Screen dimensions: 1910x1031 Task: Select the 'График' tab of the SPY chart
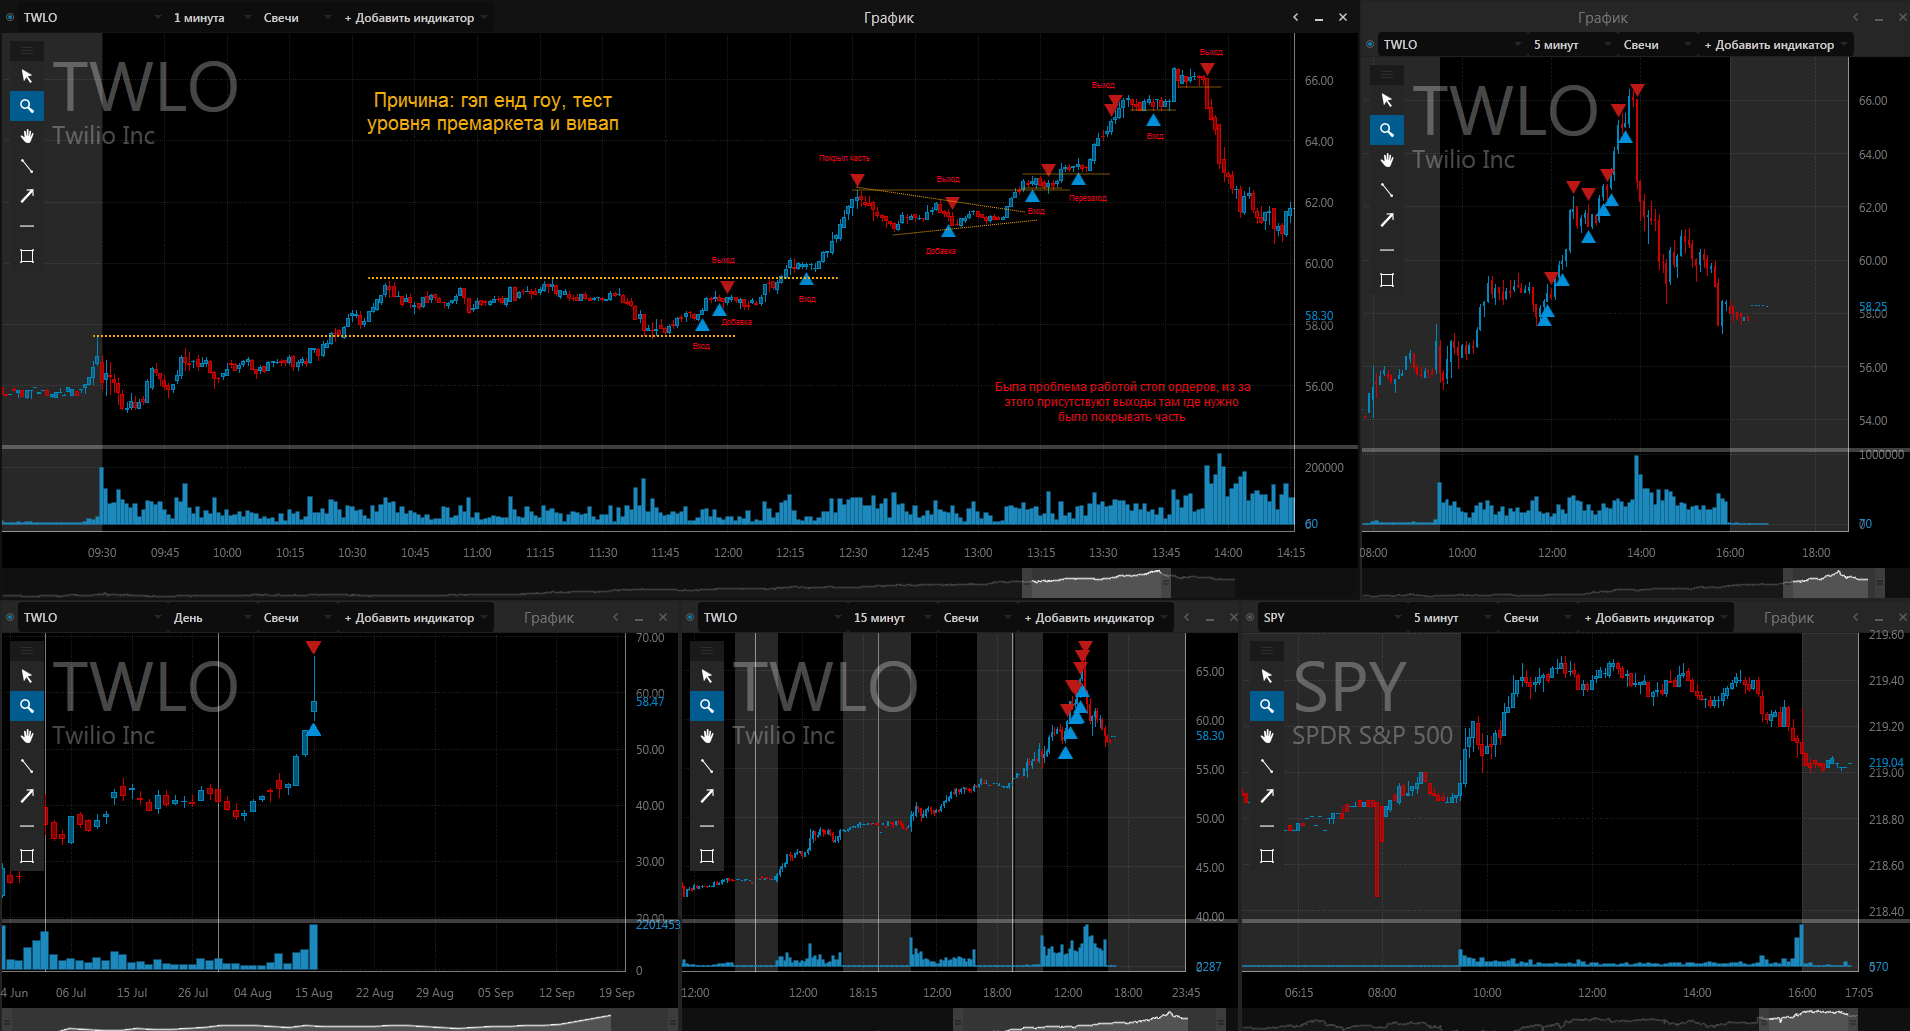[1789, 618]
